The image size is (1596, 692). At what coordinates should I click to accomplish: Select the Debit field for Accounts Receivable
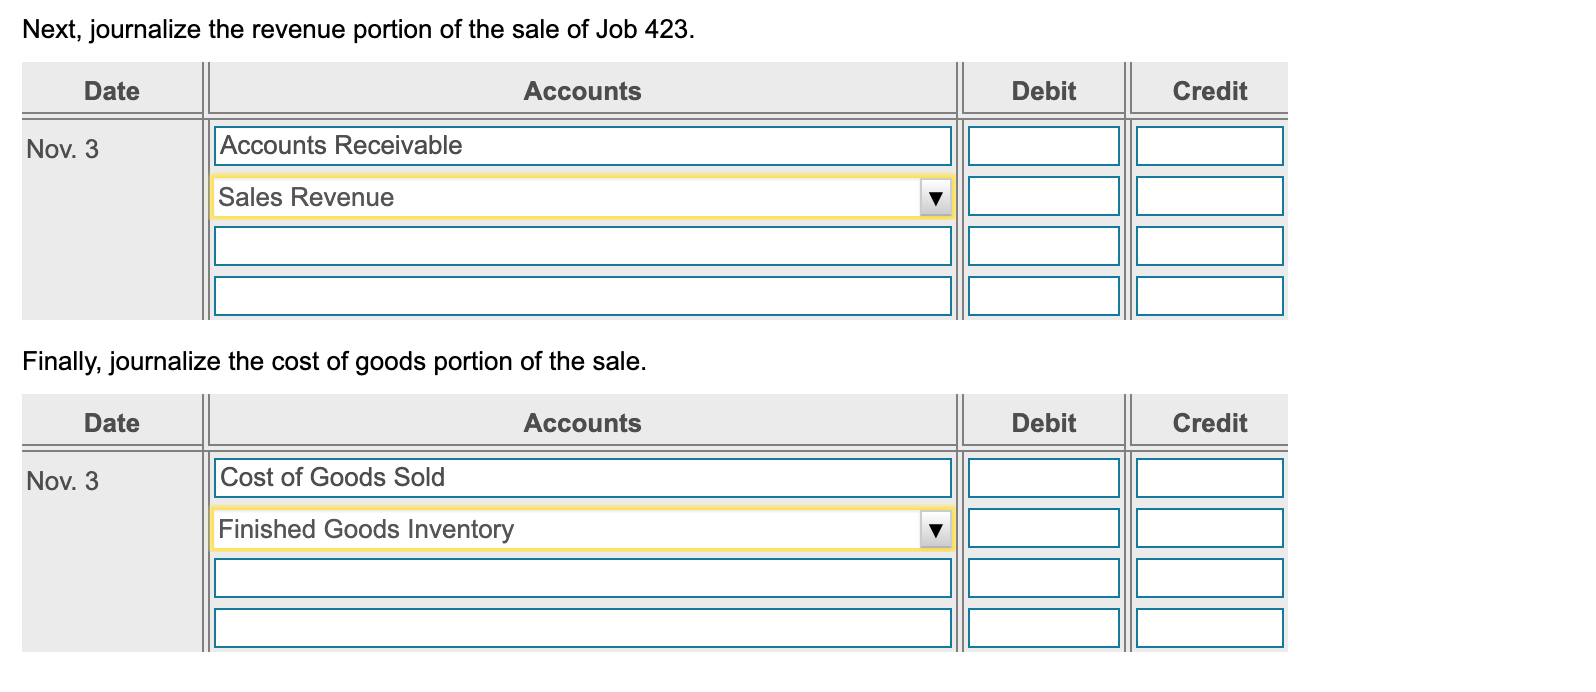(1043, 145)
